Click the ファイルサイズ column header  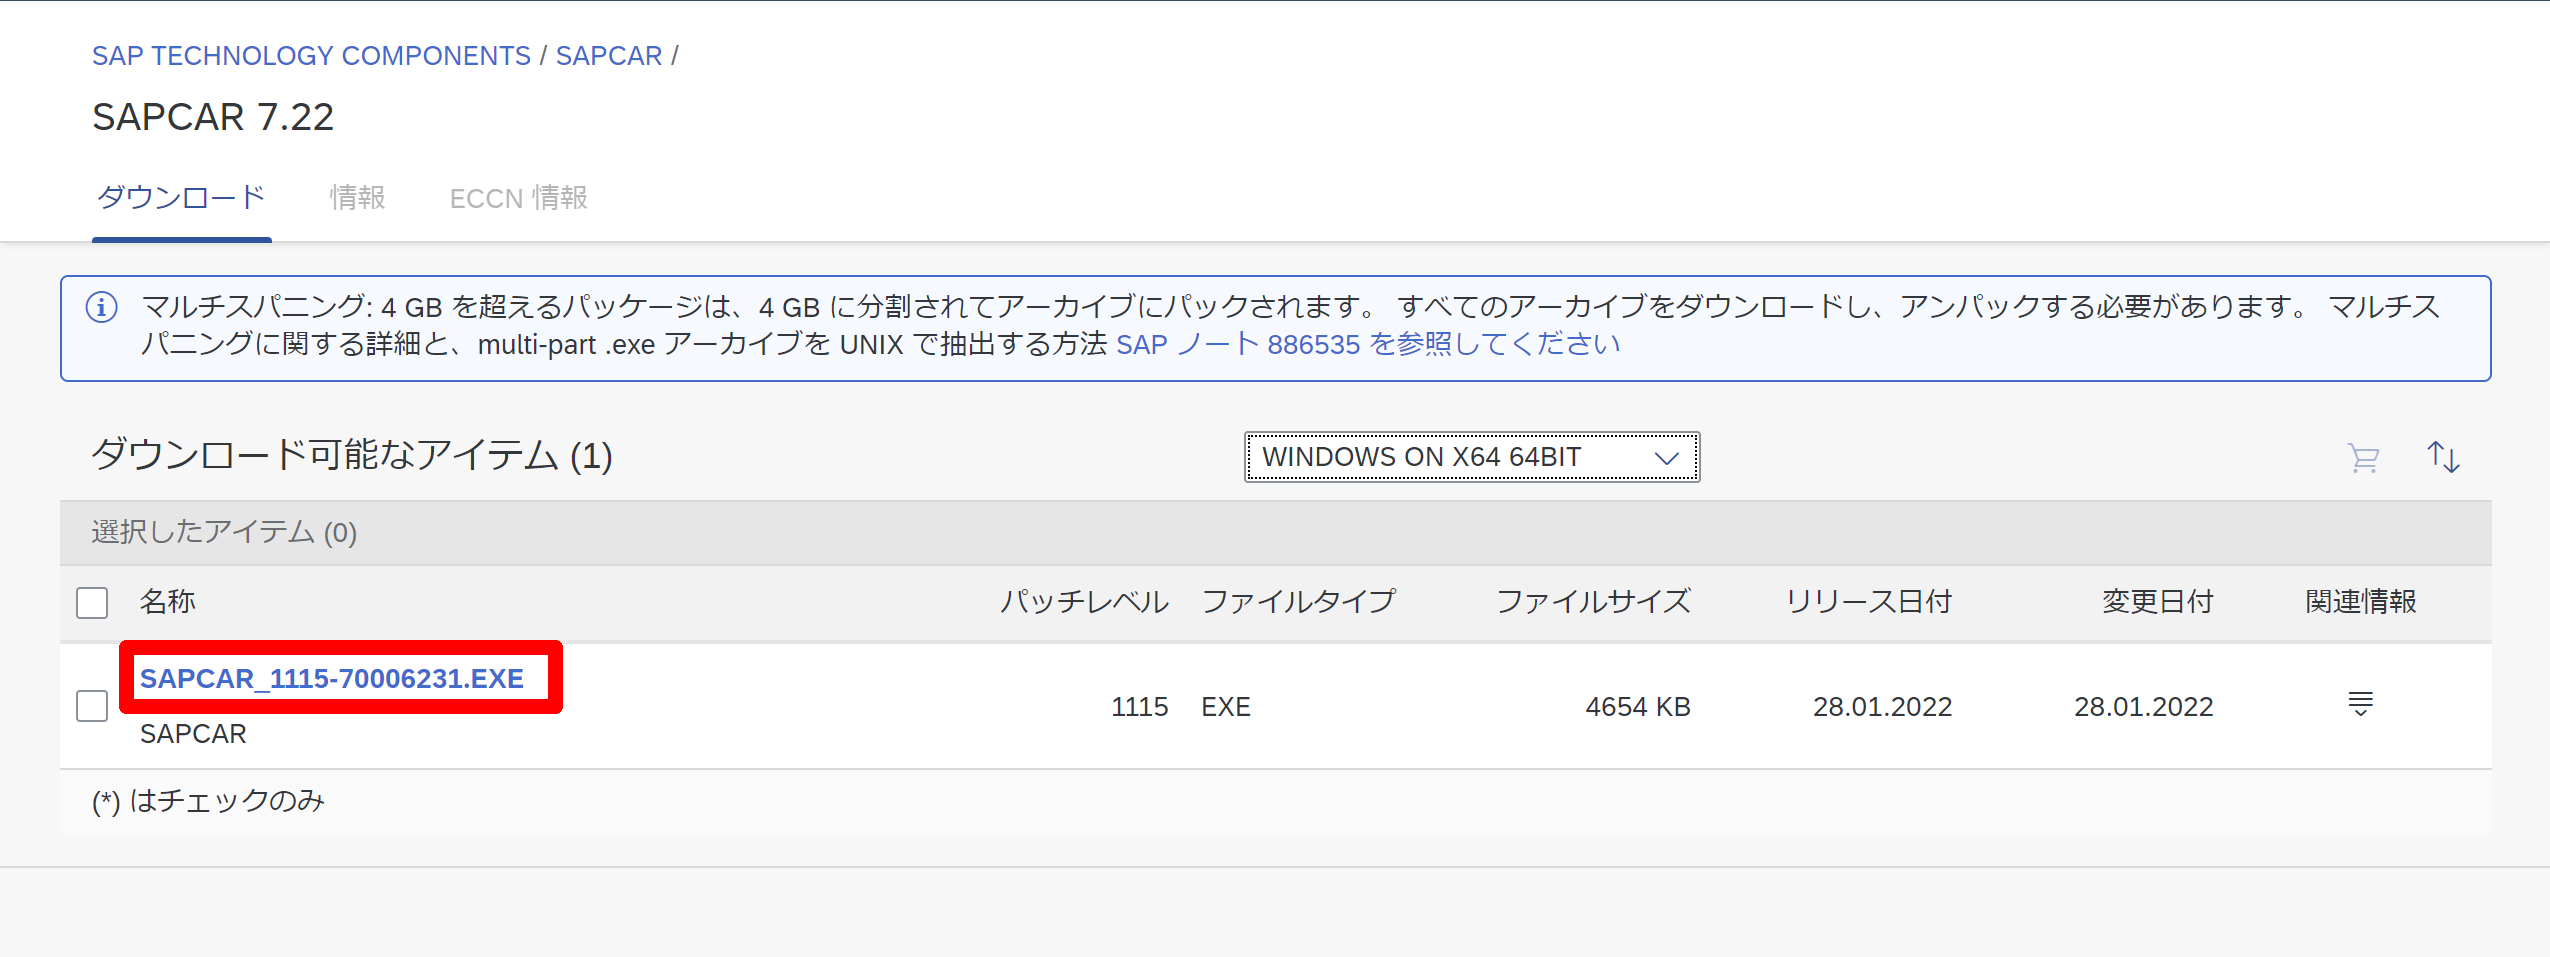coord(1592,601)
